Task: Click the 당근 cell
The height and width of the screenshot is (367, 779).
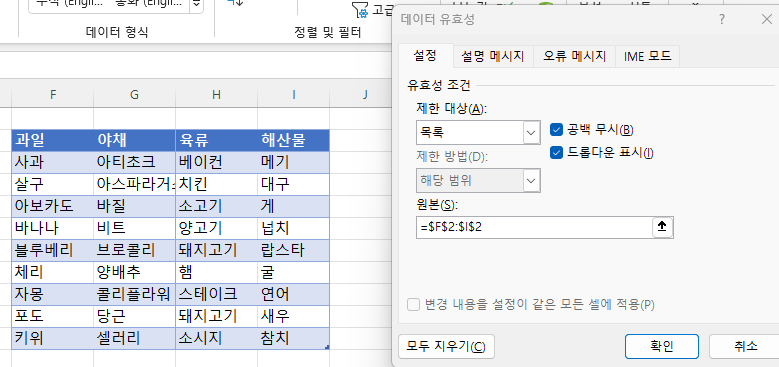Action: [x=135, y=316]
